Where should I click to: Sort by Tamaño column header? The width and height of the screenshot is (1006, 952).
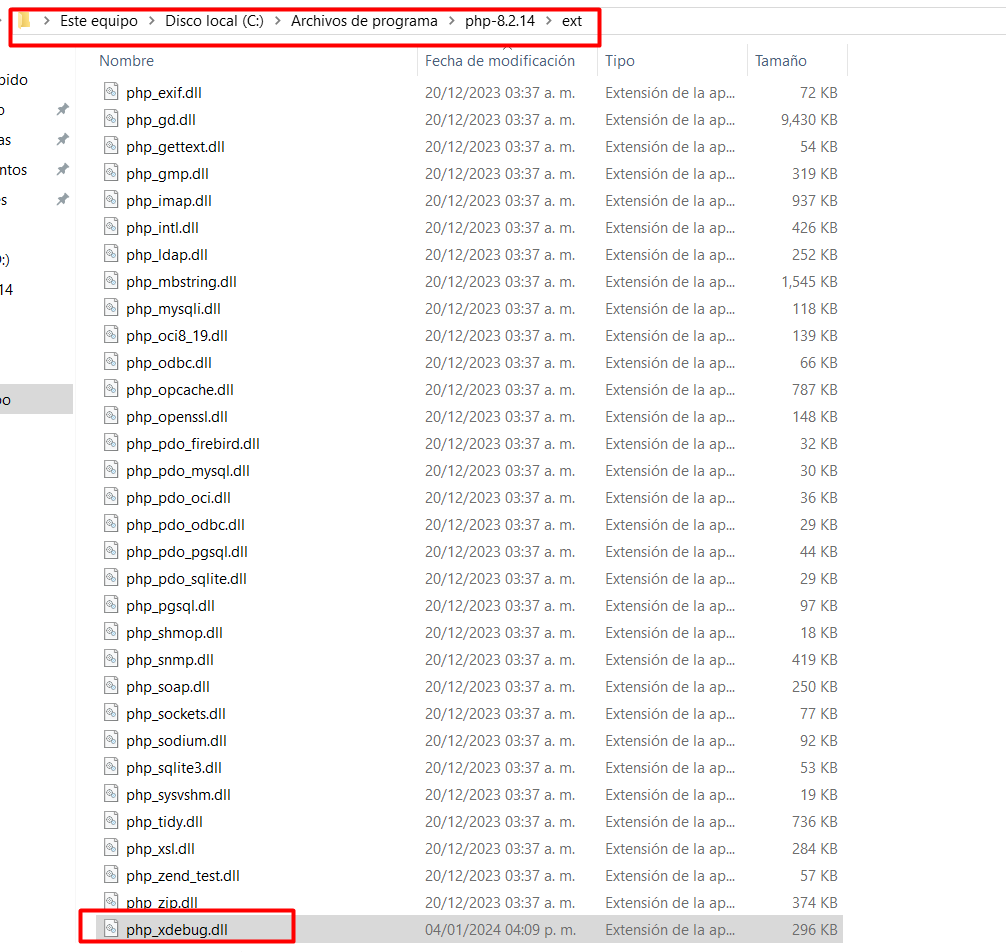[781, 61]
